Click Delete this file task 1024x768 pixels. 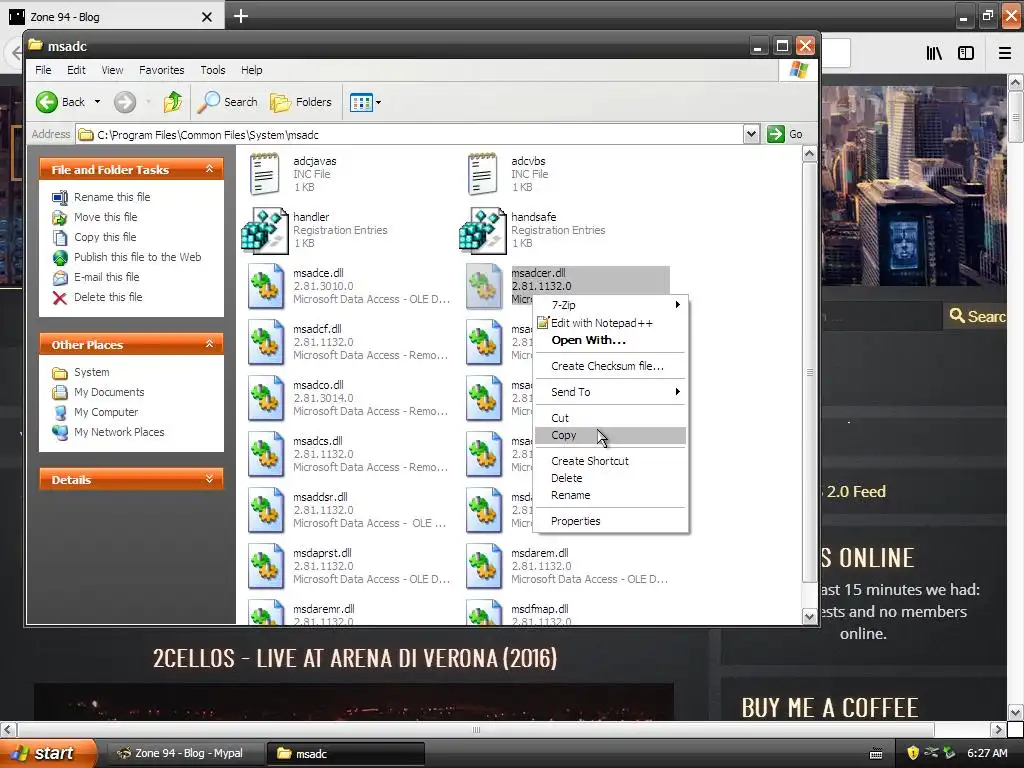point(108,297)
